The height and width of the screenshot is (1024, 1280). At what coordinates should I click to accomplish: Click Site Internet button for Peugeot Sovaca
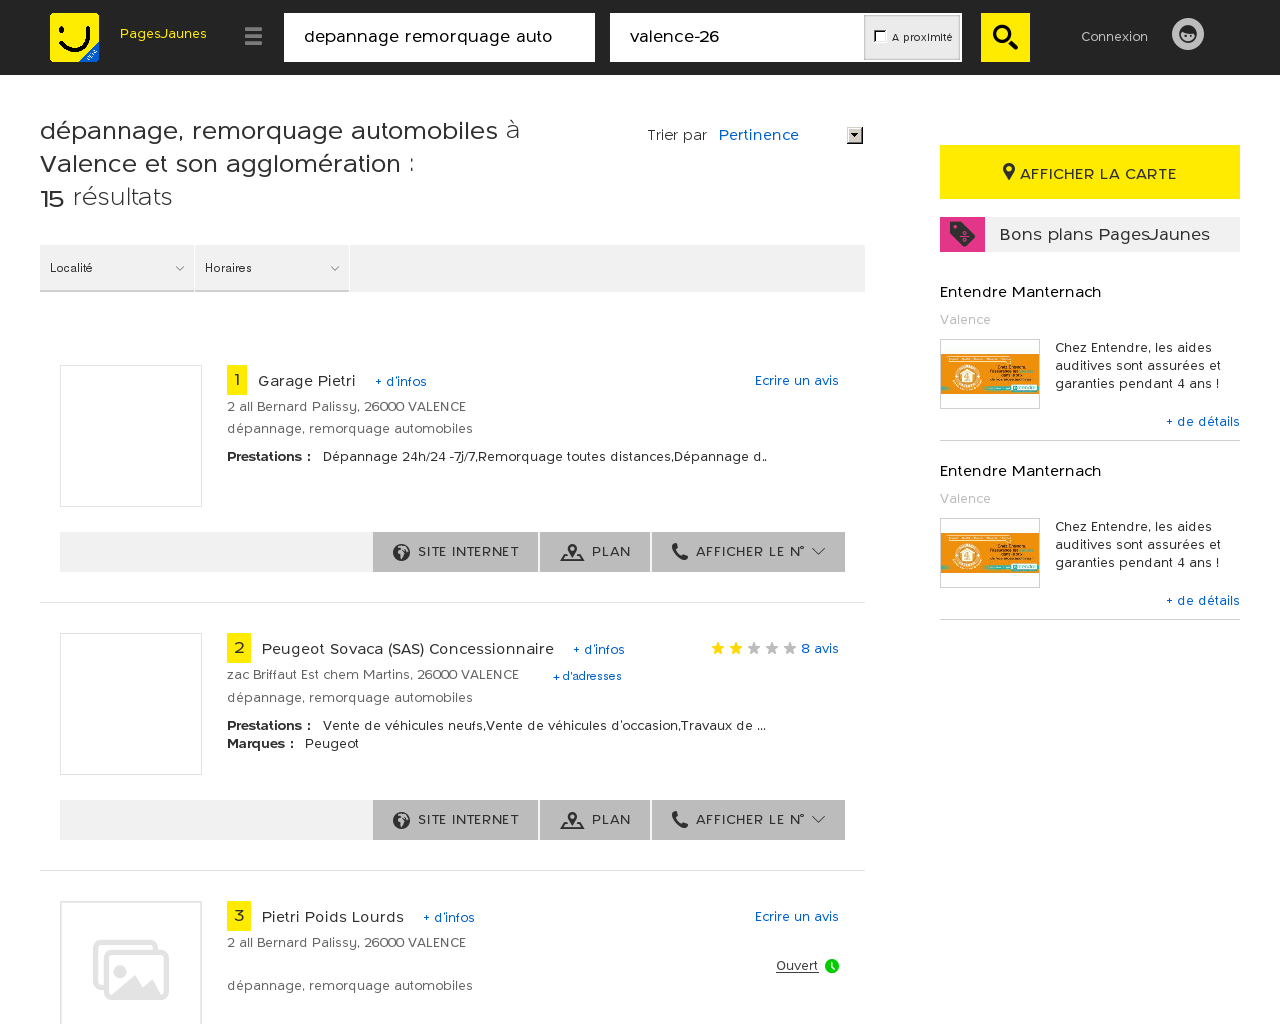tap(455, 820)
